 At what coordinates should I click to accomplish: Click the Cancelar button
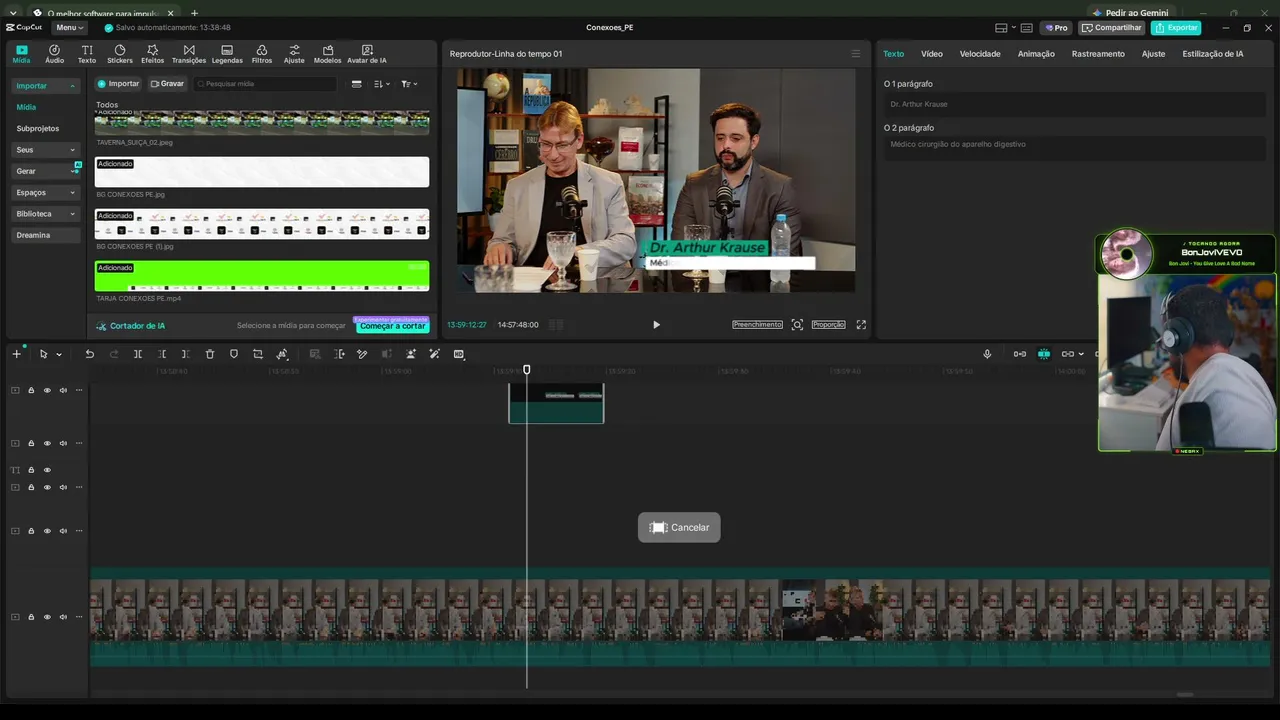pyautogui.click(x=679, y=528)
